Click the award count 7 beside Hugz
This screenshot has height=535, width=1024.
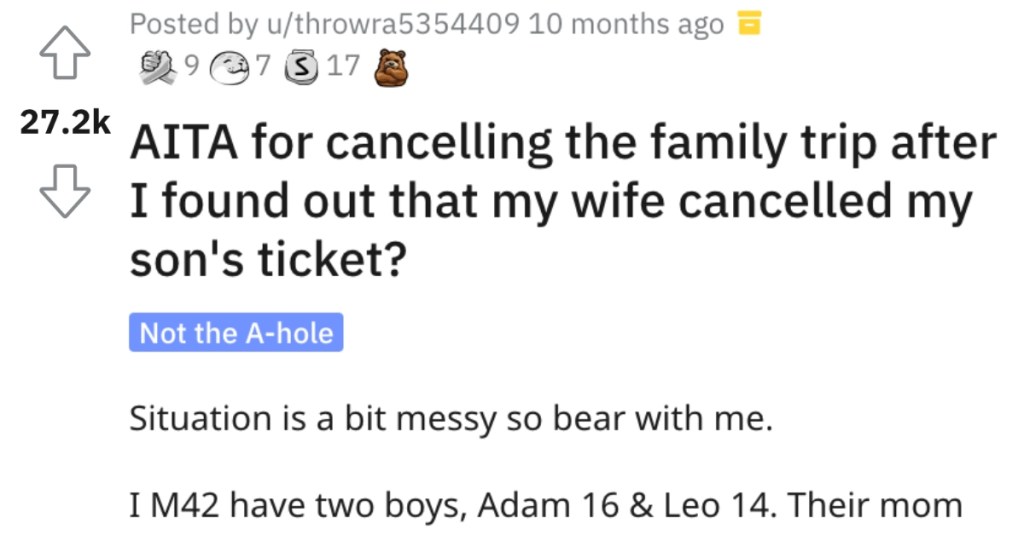click(x=263, y=66)
